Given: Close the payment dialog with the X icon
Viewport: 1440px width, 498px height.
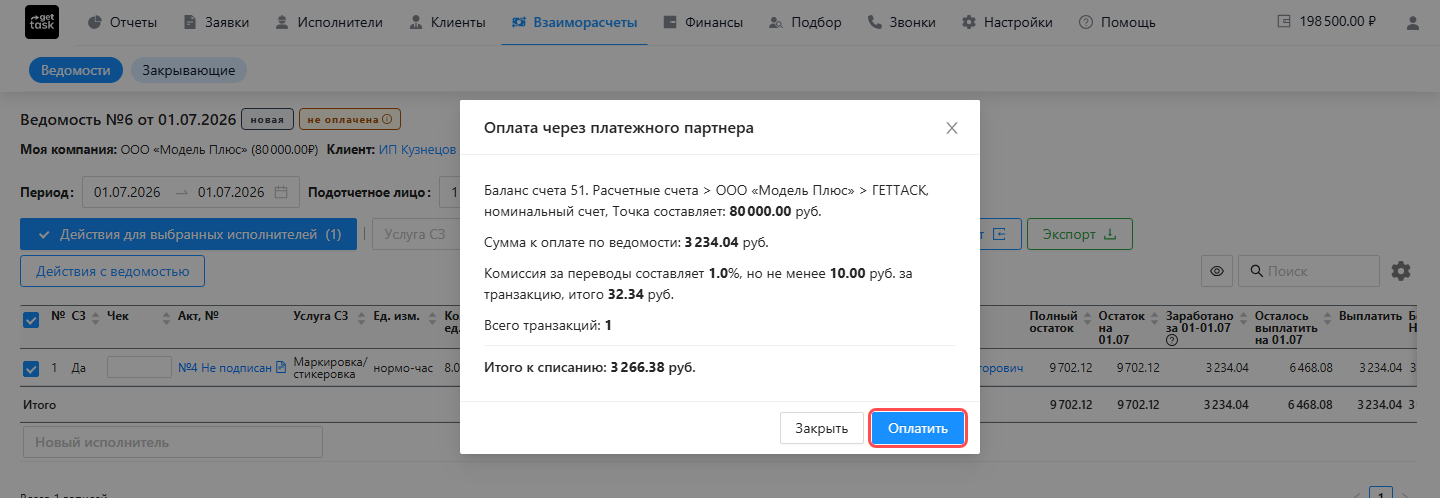Looking at the screenshot, I should pos(952,128).
